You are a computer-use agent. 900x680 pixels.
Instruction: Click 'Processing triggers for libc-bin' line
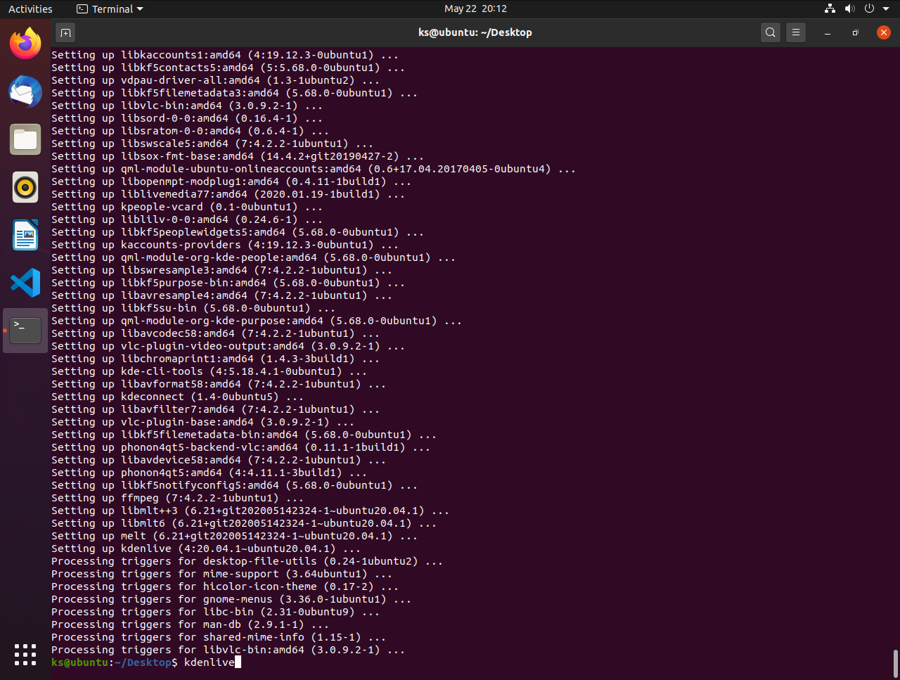(215, 612)
